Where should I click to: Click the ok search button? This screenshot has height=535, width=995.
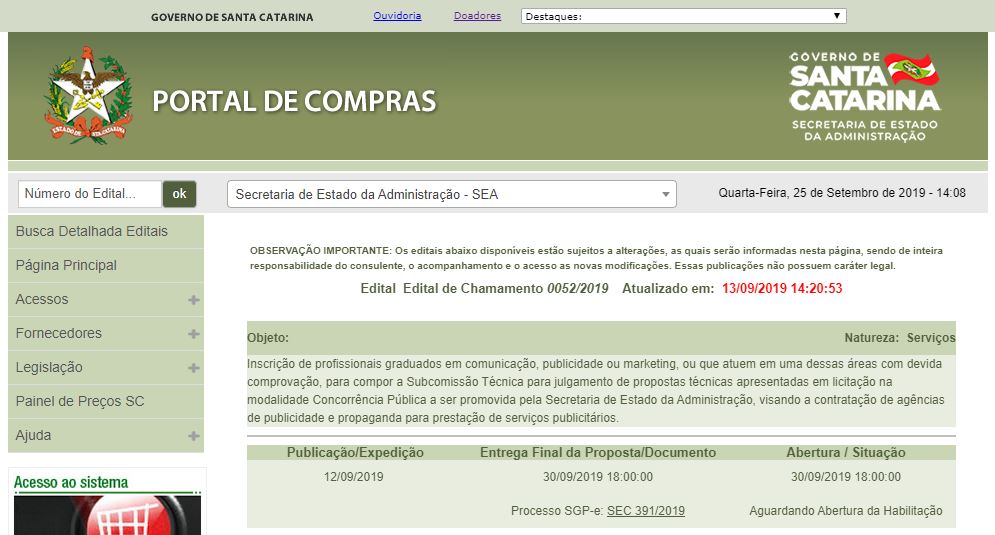[180, 194]
